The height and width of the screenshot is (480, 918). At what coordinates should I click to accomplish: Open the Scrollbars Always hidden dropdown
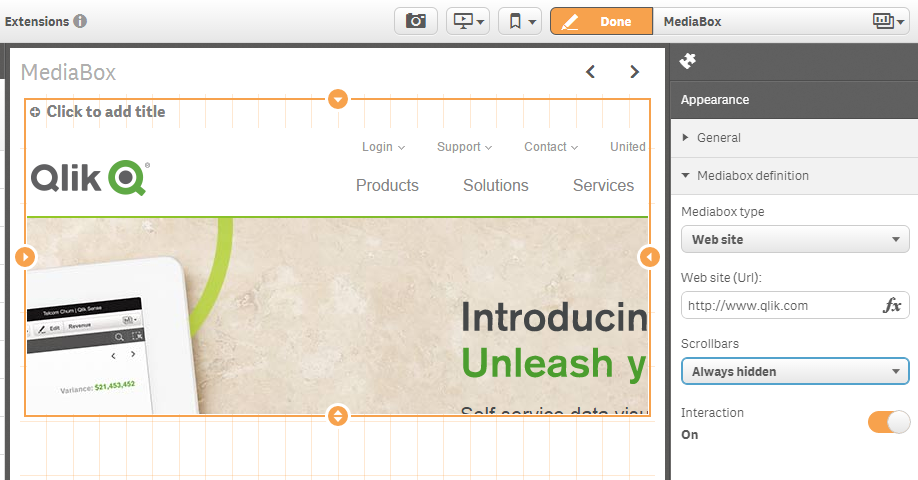click(x=795, y=372)
